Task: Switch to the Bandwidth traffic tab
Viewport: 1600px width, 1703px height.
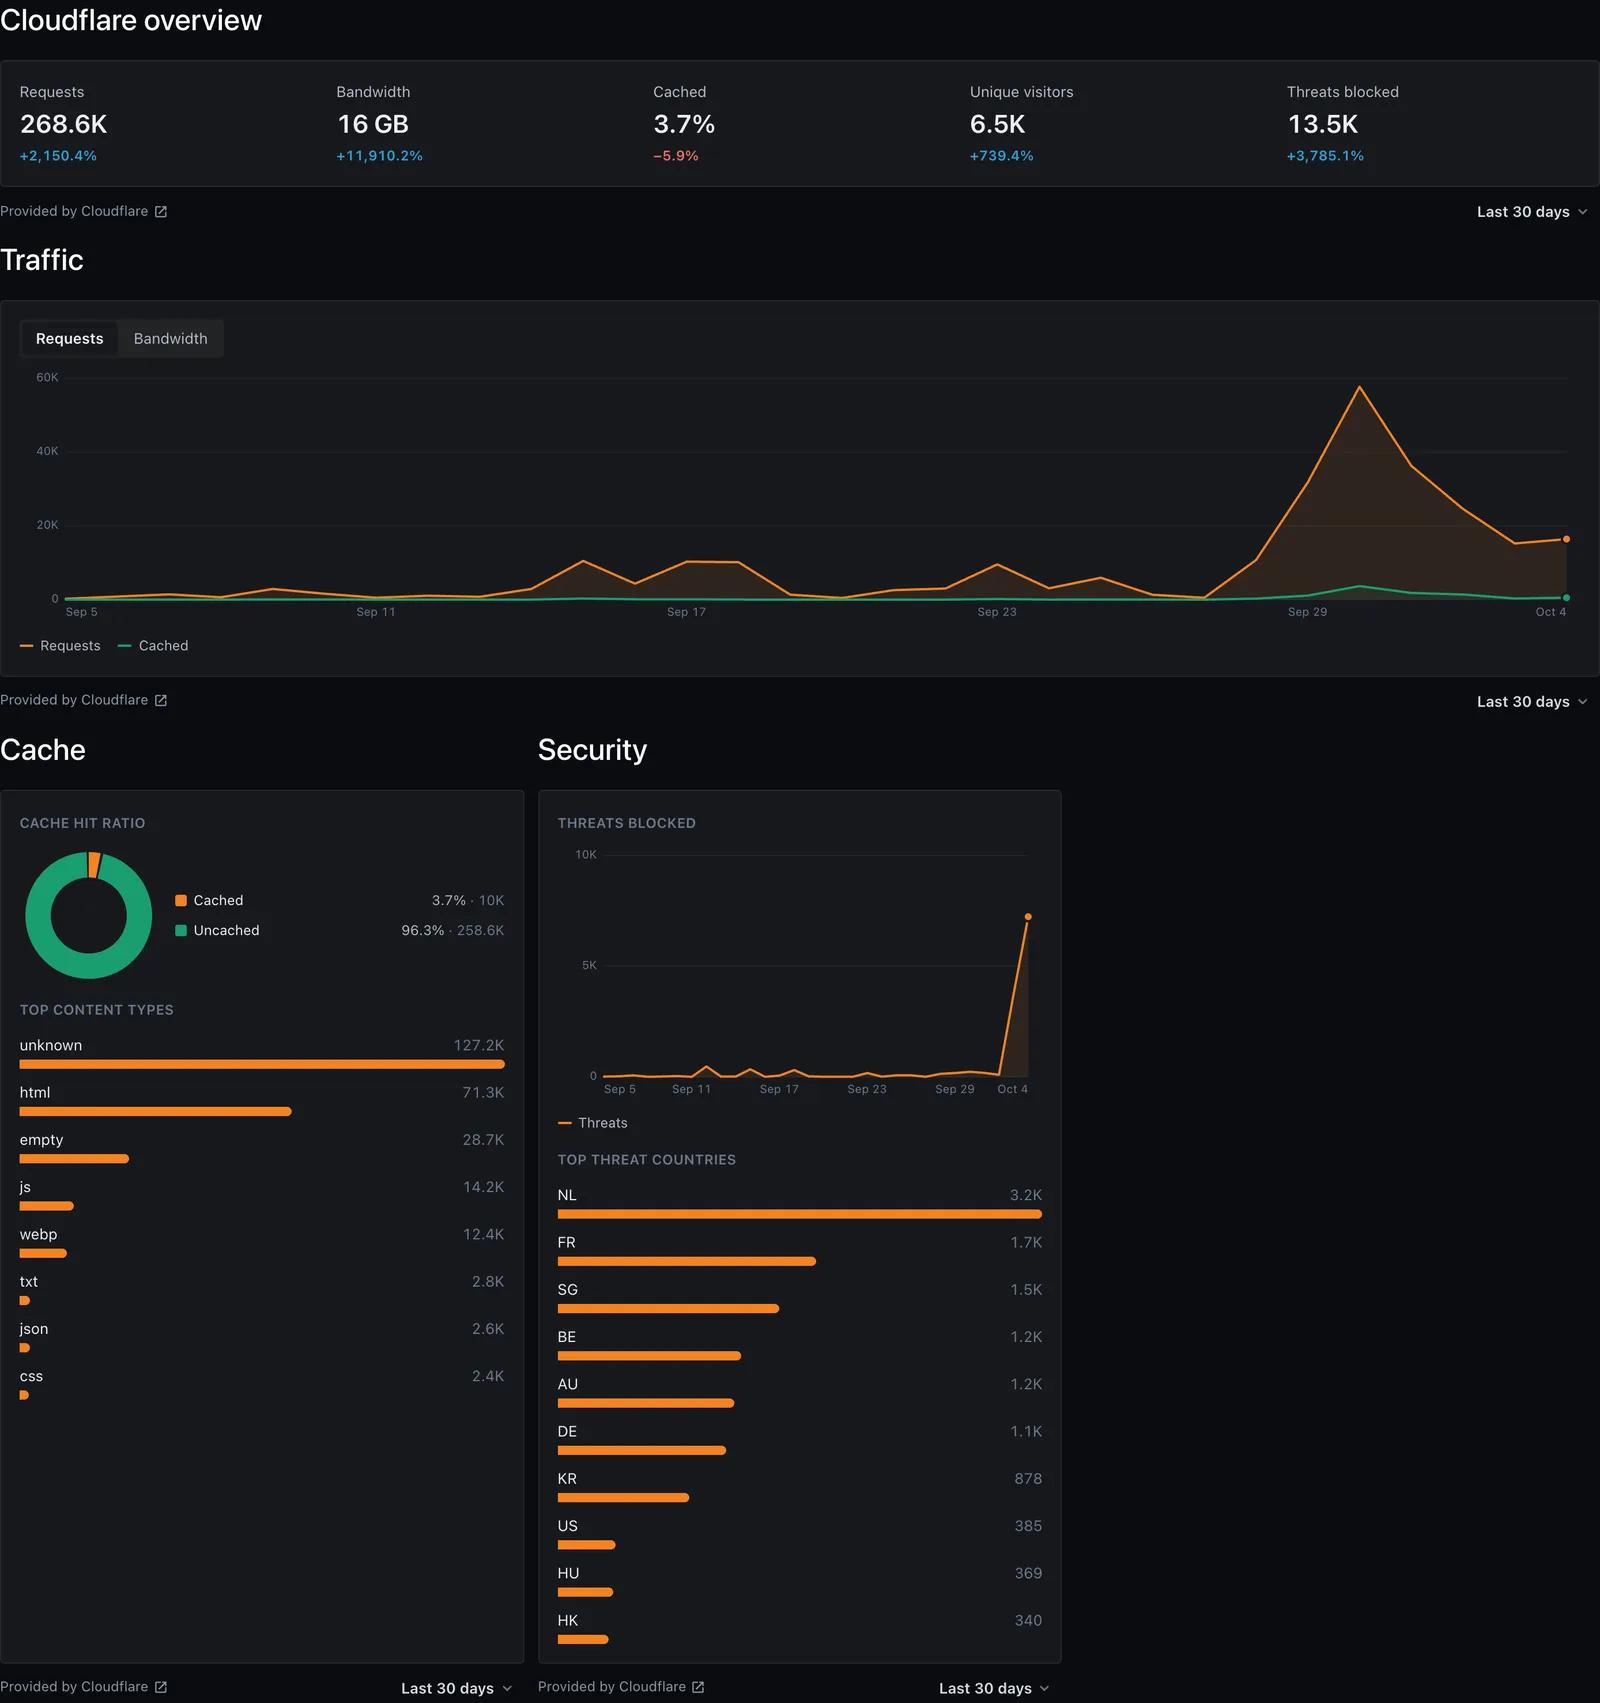Action: tap(171, 339)
